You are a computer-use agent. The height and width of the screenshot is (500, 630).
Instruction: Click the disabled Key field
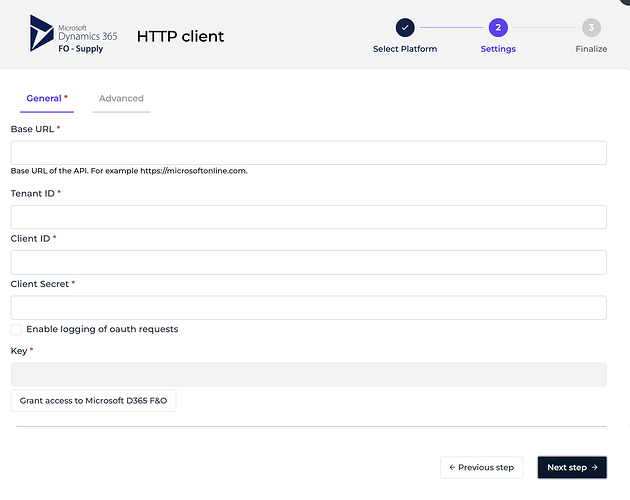309,375
